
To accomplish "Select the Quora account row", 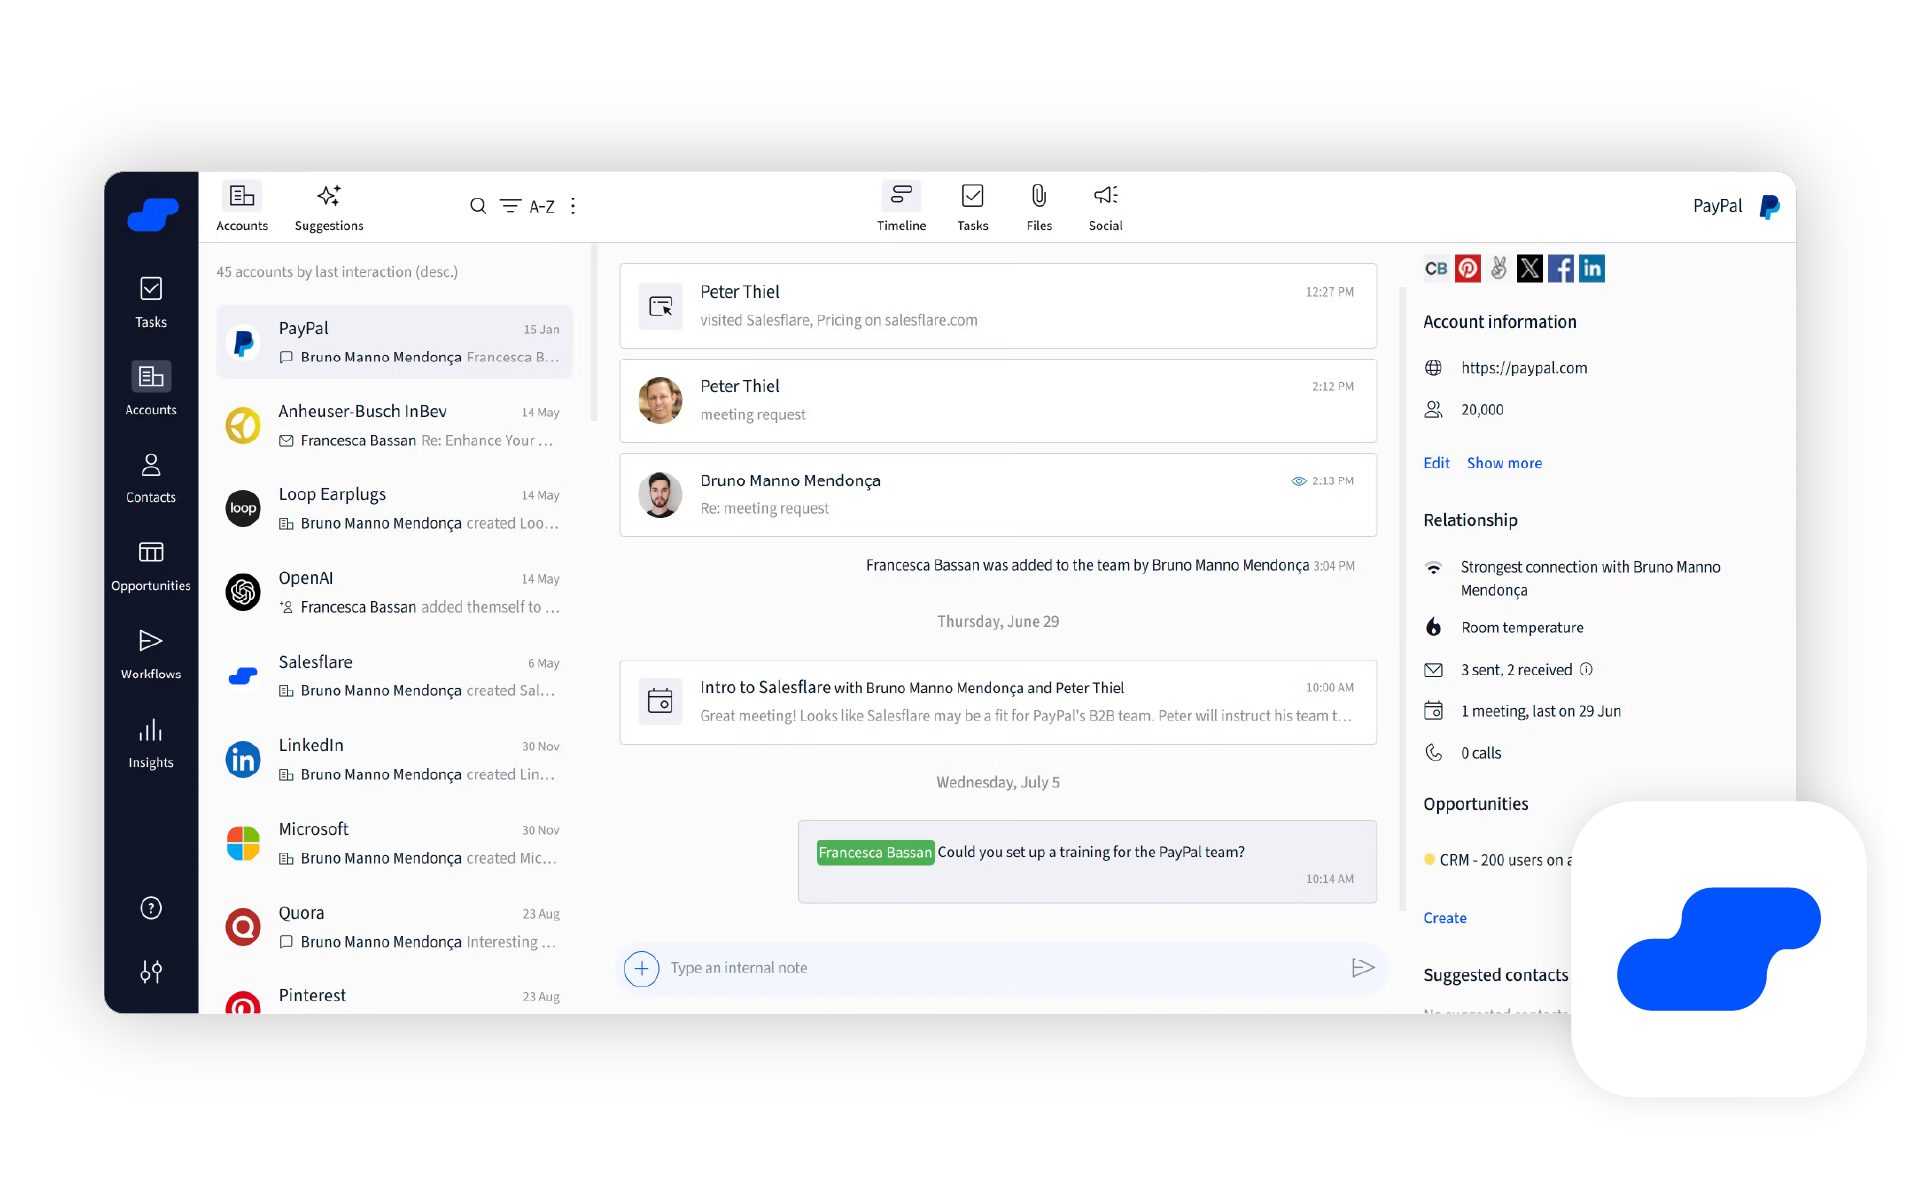I will (x=394, y=927).
